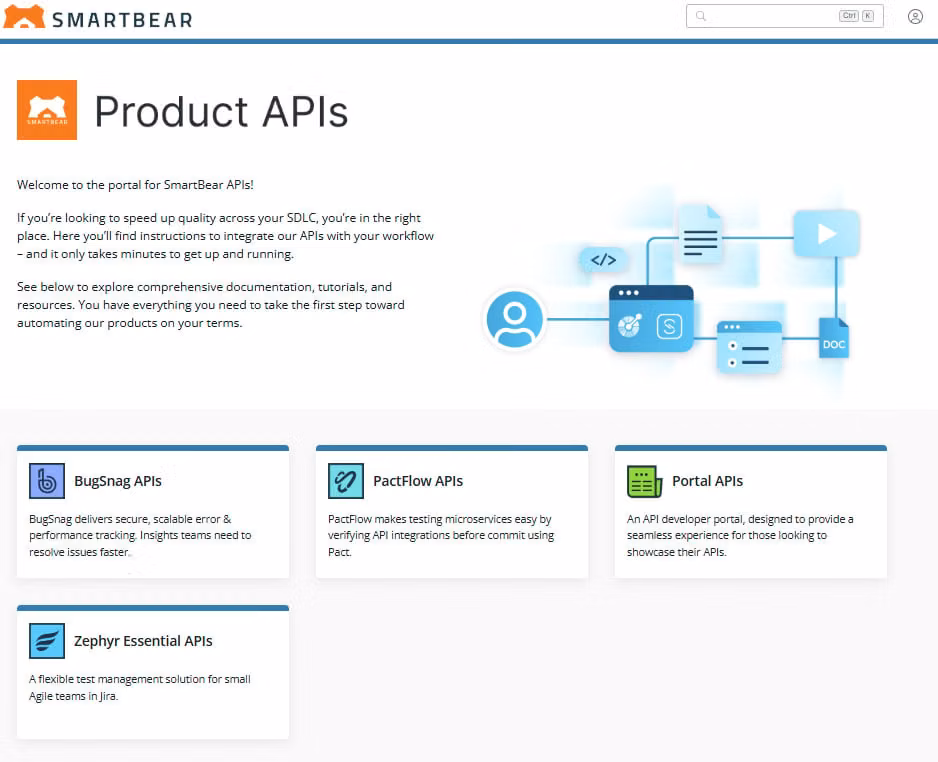Open the user account profile icon
Image resolution: width=938 pixels, height=762 pixels.
(x=915, y=16)
